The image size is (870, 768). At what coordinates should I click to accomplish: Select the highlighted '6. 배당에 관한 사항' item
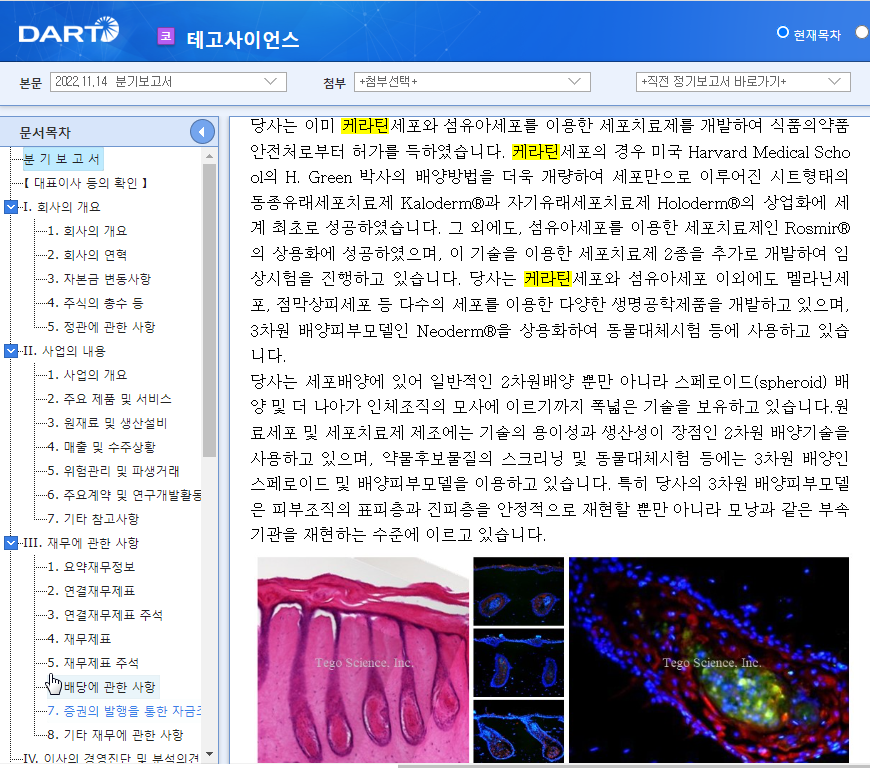108,687
